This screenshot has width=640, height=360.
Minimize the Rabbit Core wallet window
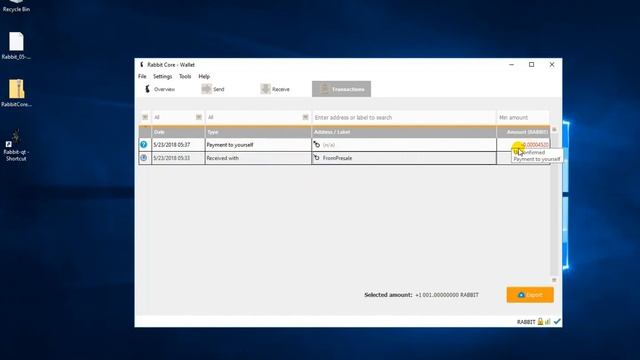click(511, 64)
